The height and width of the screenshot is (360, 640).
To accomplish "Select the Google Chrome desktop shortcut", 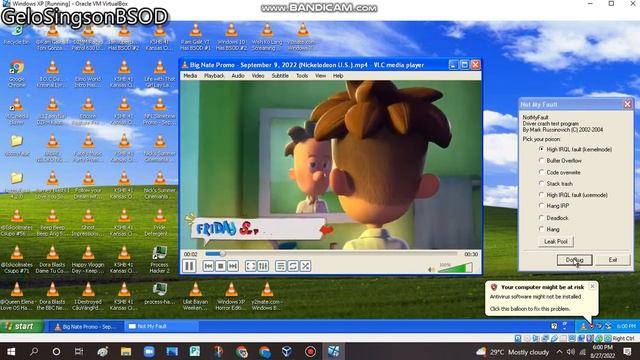I will coord(17,73).
